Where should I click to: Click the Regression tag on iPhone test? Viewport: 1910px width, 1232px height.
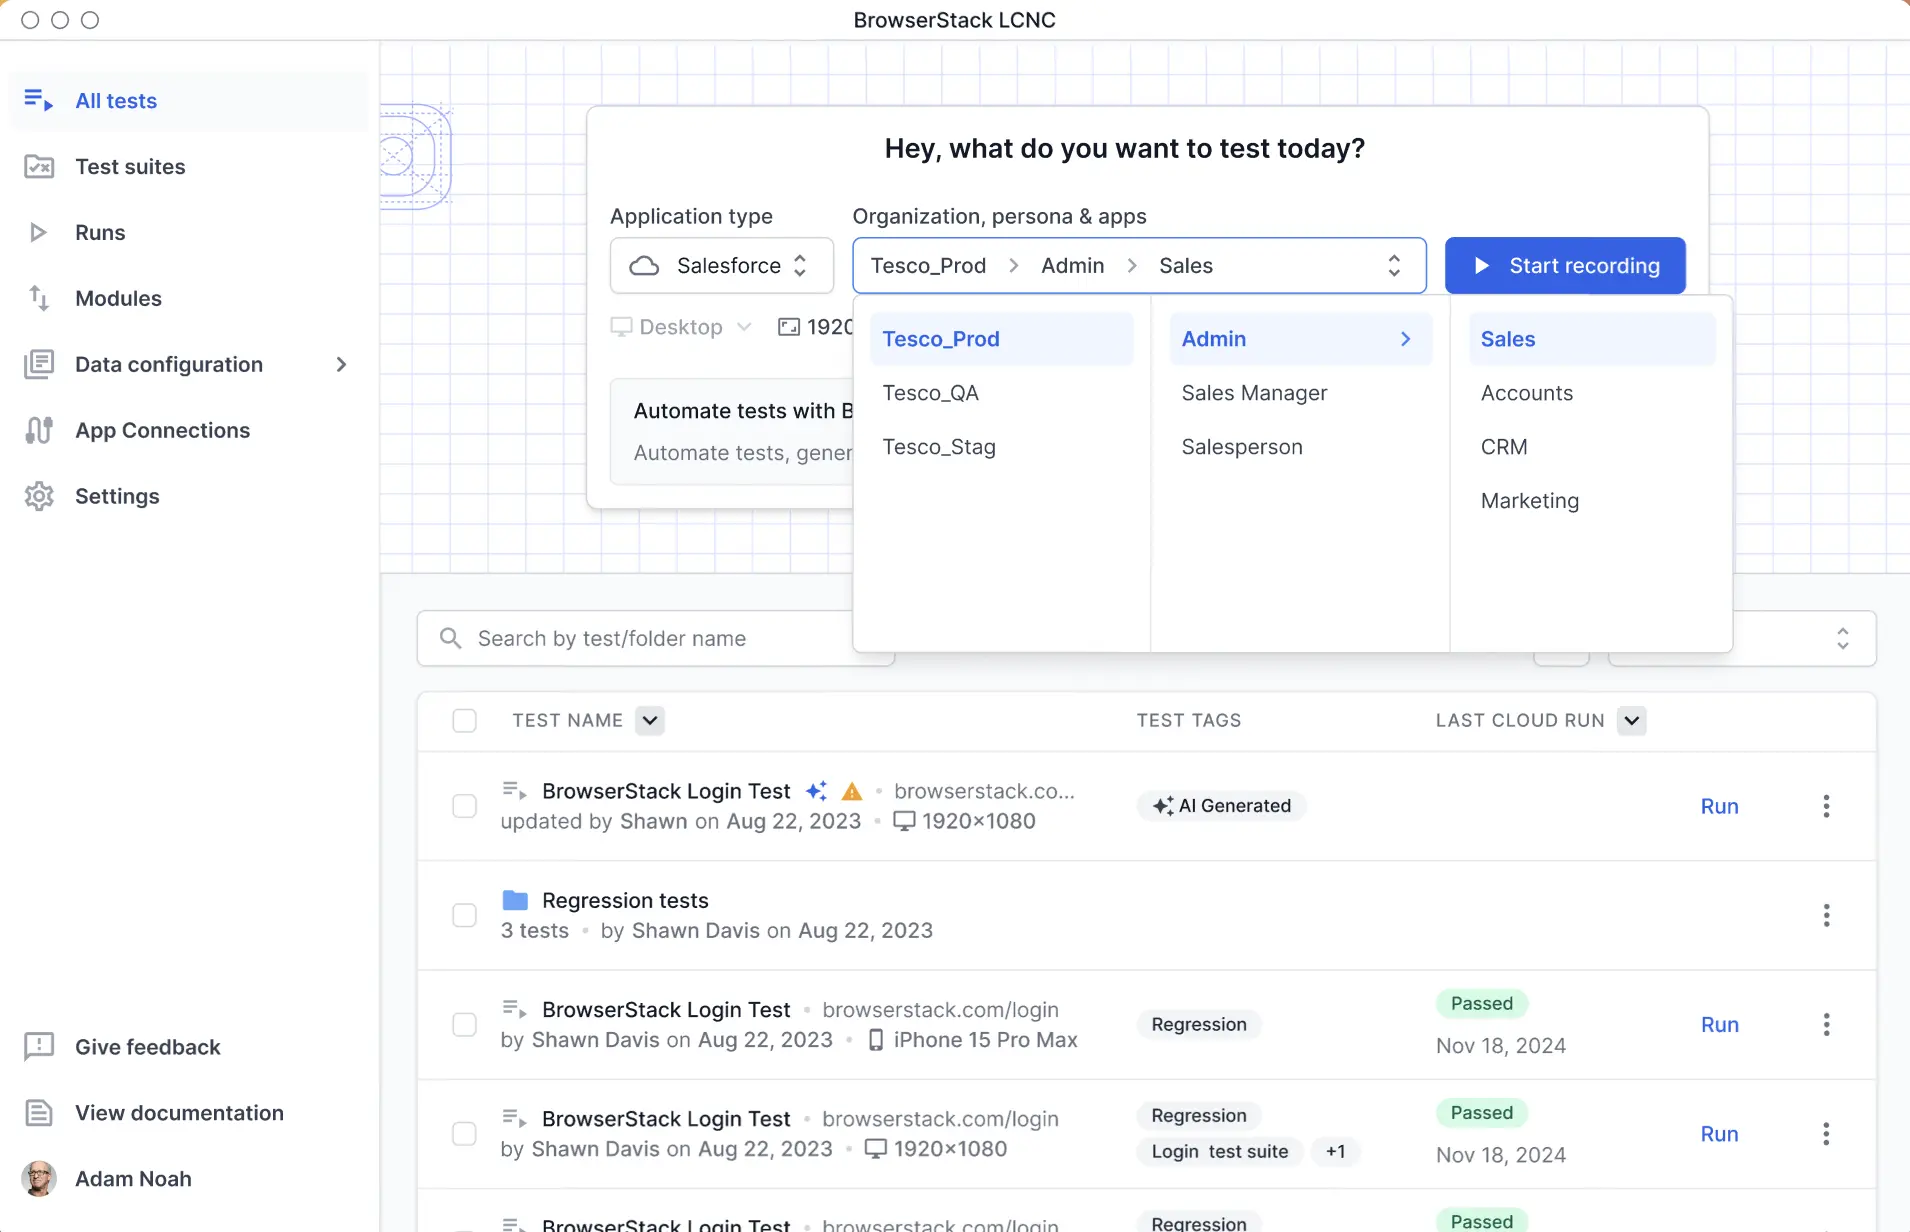point(1199,1025)
